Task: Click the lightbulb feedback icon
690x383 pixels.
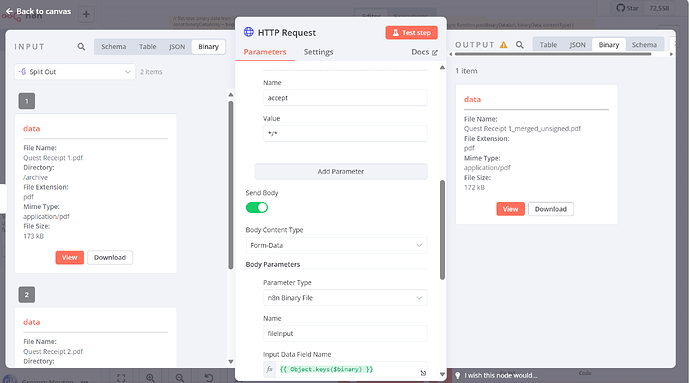Action: pyautogui.click(x=458, y=375)
